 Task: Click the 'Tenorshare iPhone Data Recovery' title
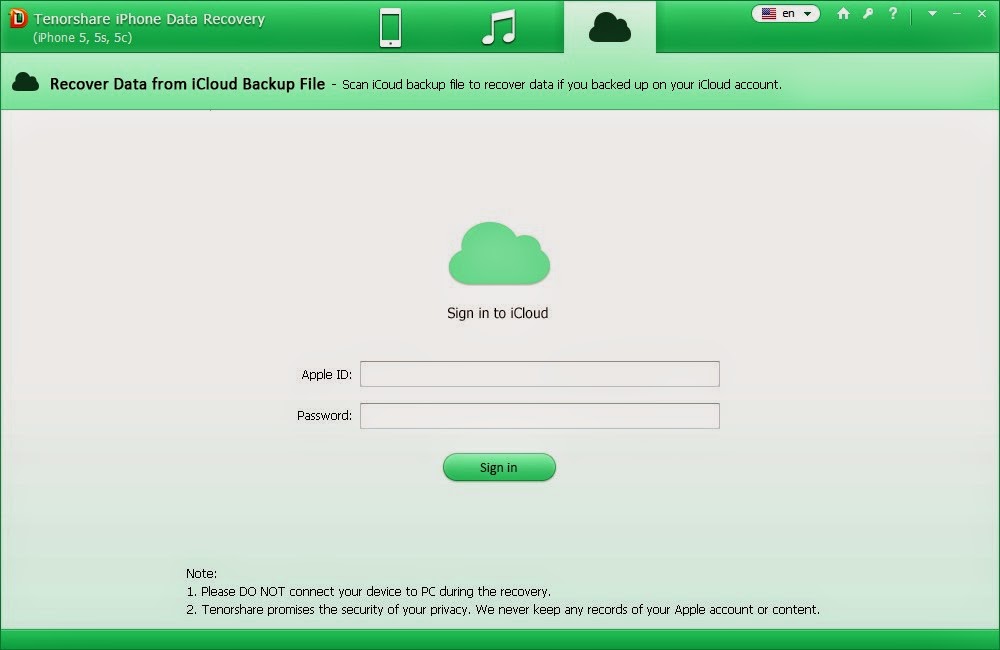149,19
